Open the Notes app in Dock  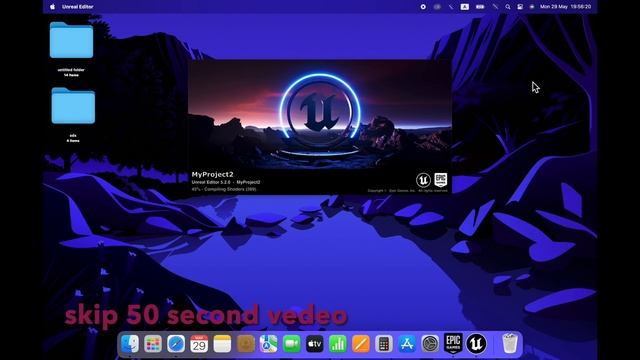222,344
